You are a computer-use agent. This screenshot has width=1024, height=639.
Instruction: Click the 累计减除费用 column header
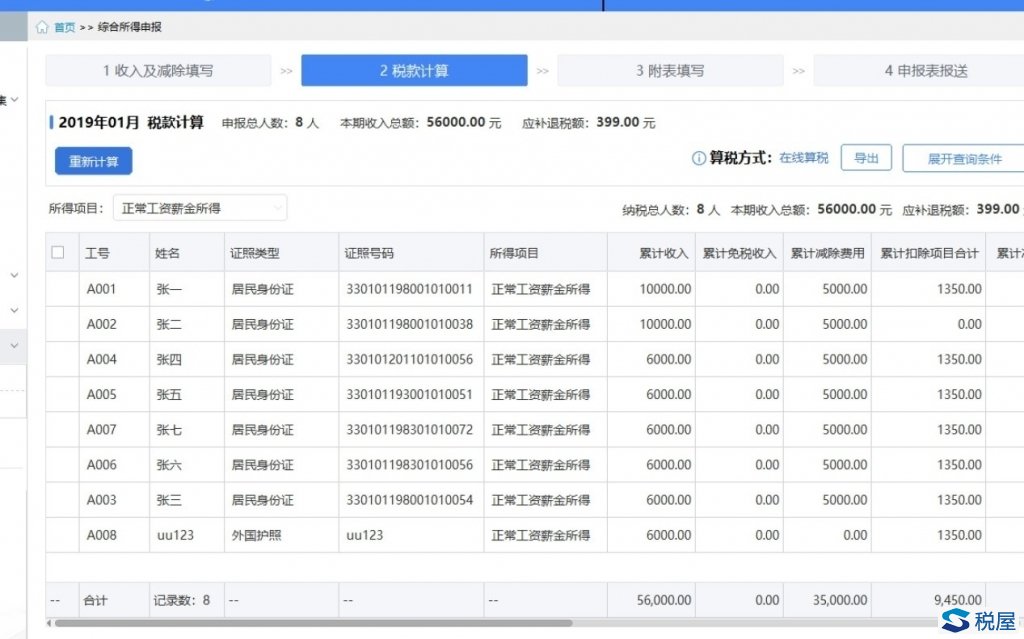pyautogui.click(x=827, y=253)
